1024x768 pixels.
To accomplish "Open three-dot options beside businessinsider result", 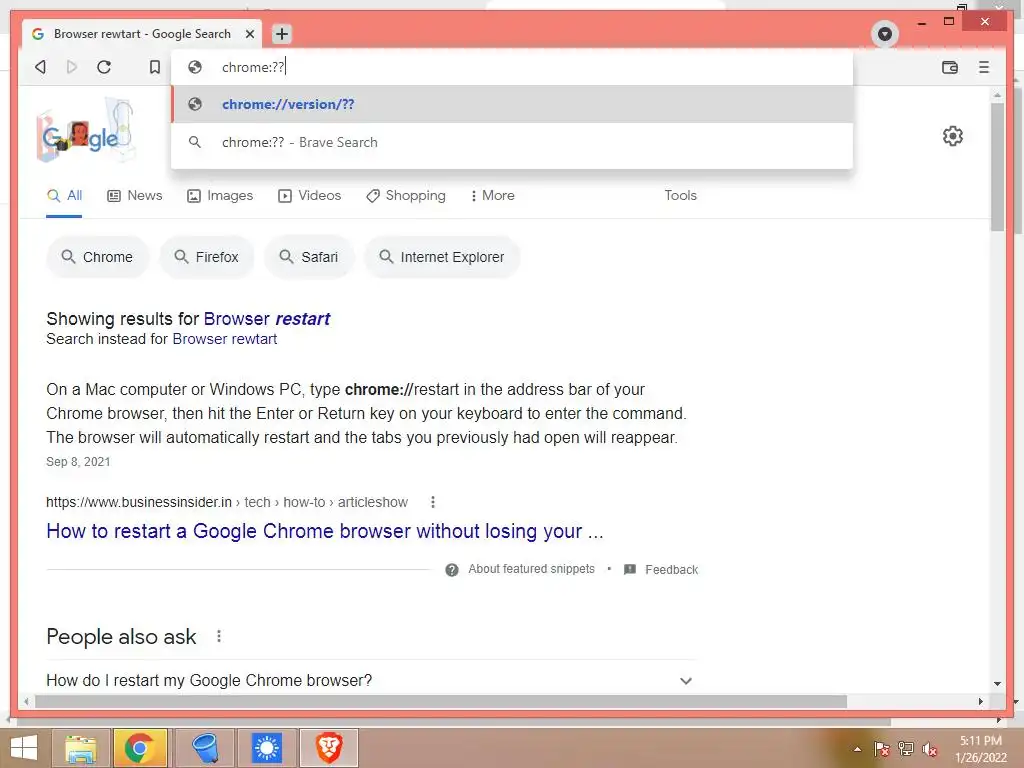I will point(432,502).
